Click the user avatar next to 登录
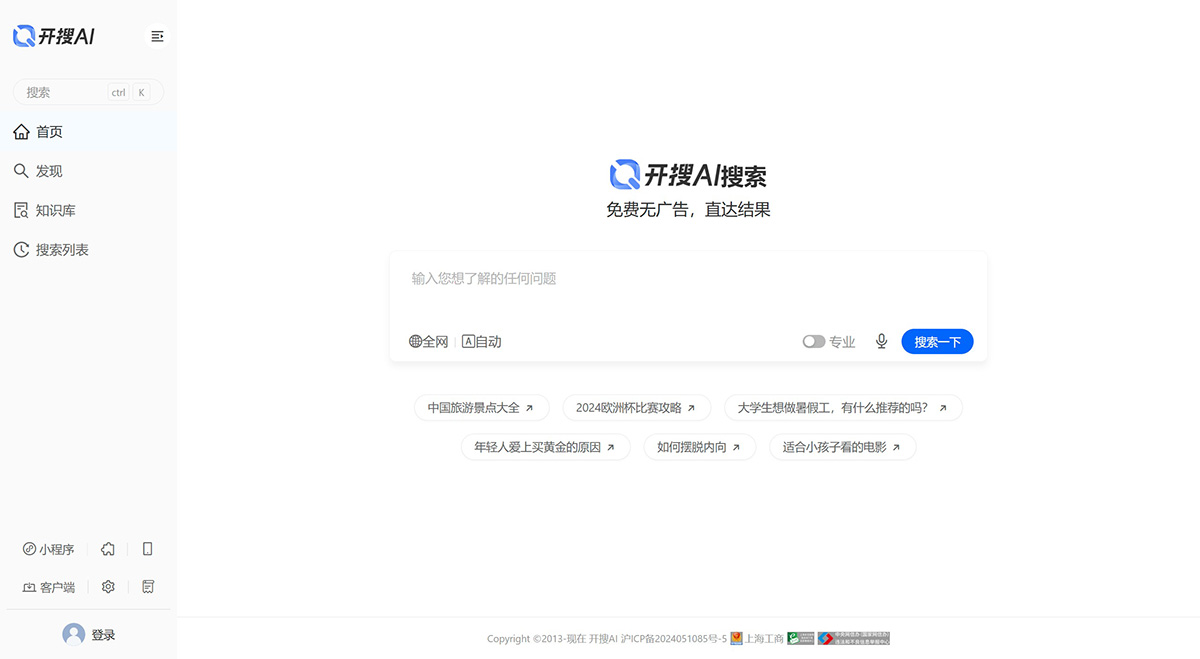Viewport: 1200px width, 659px height. click(73, 634)
